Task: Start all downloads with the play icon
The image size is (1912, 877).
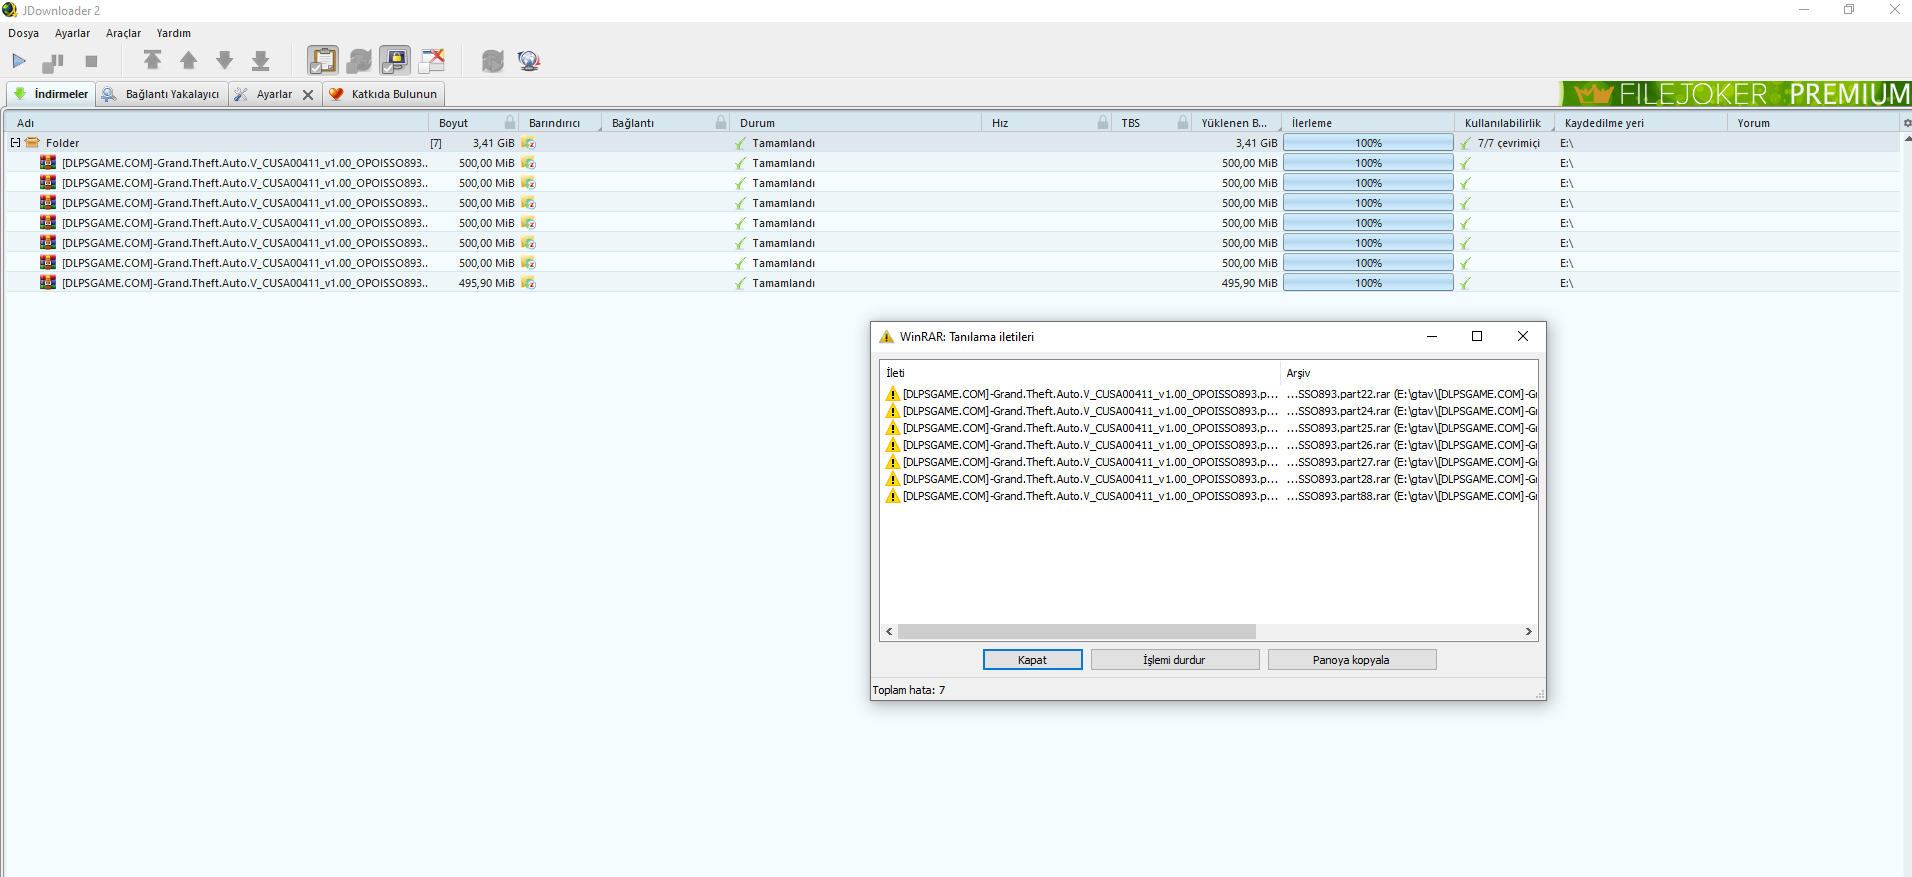Action: (x=19, y=61)
